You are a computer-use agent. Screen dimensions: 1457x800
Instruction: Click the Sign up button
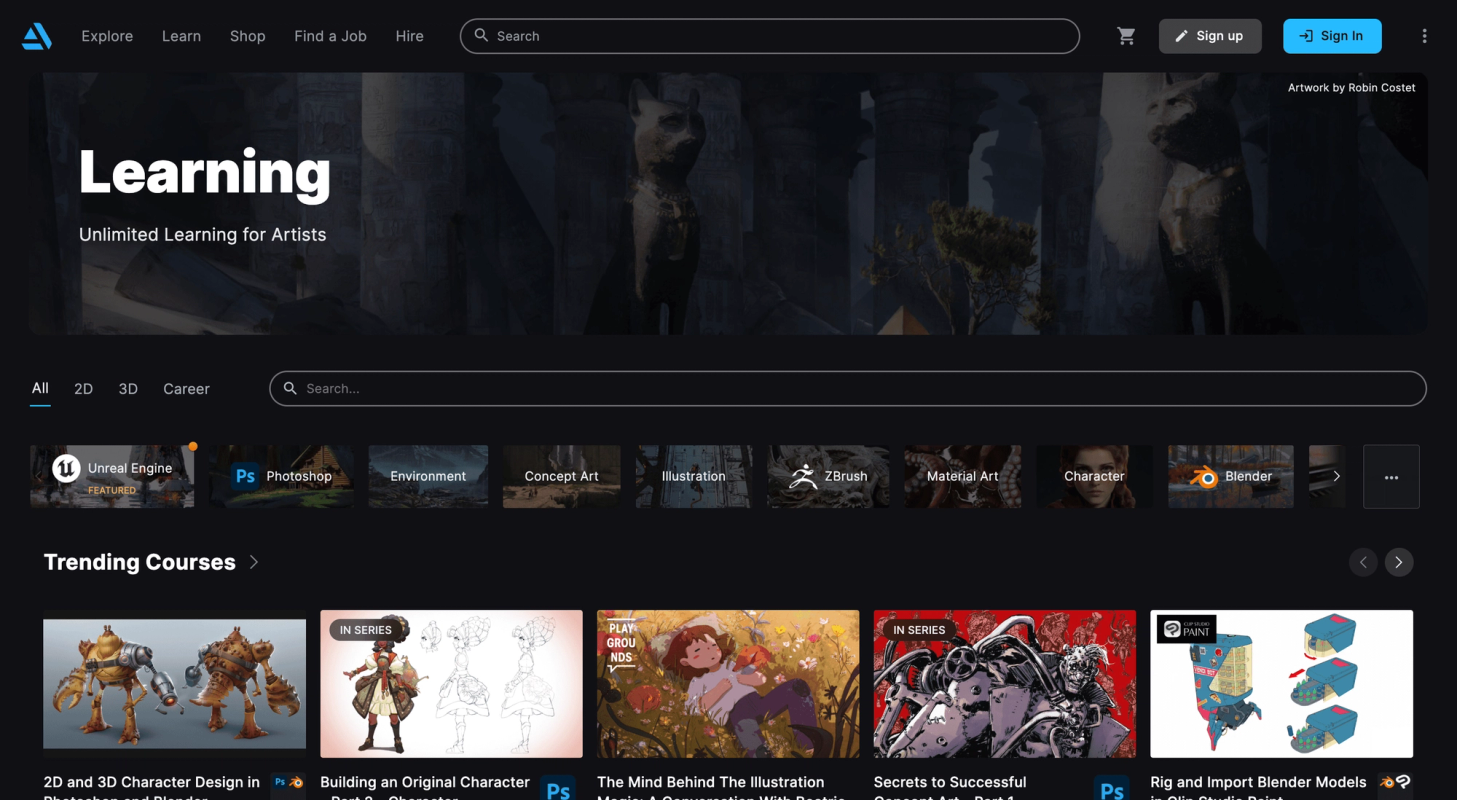pos(1210,36)
